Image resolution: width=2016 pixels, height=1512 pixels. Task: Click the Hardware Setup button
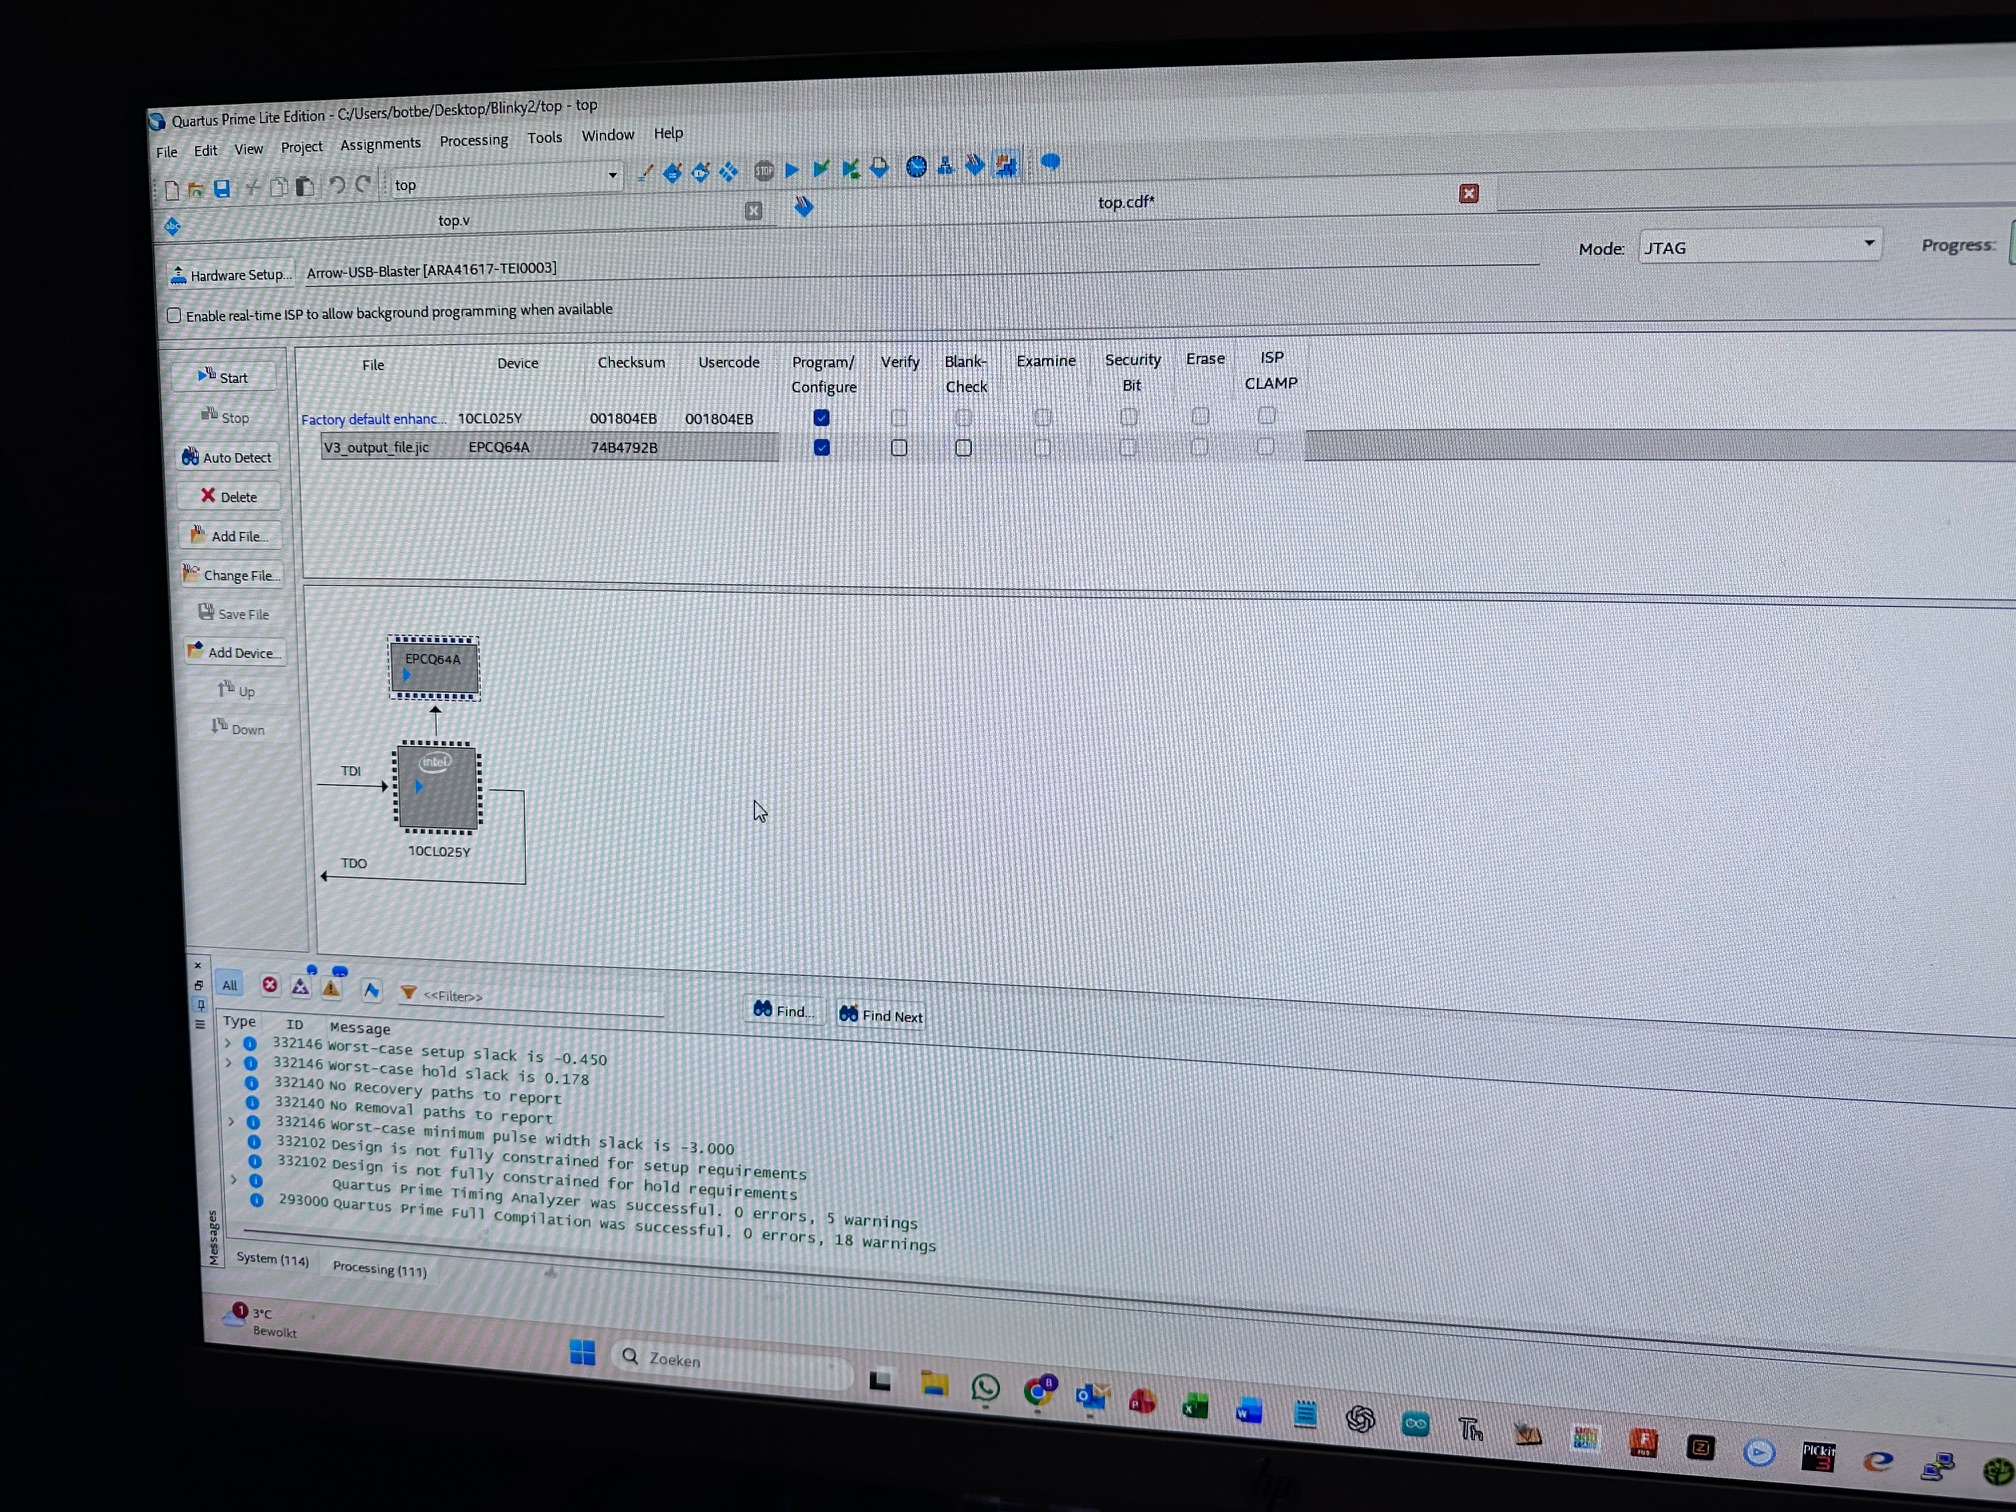coord(231,275)
